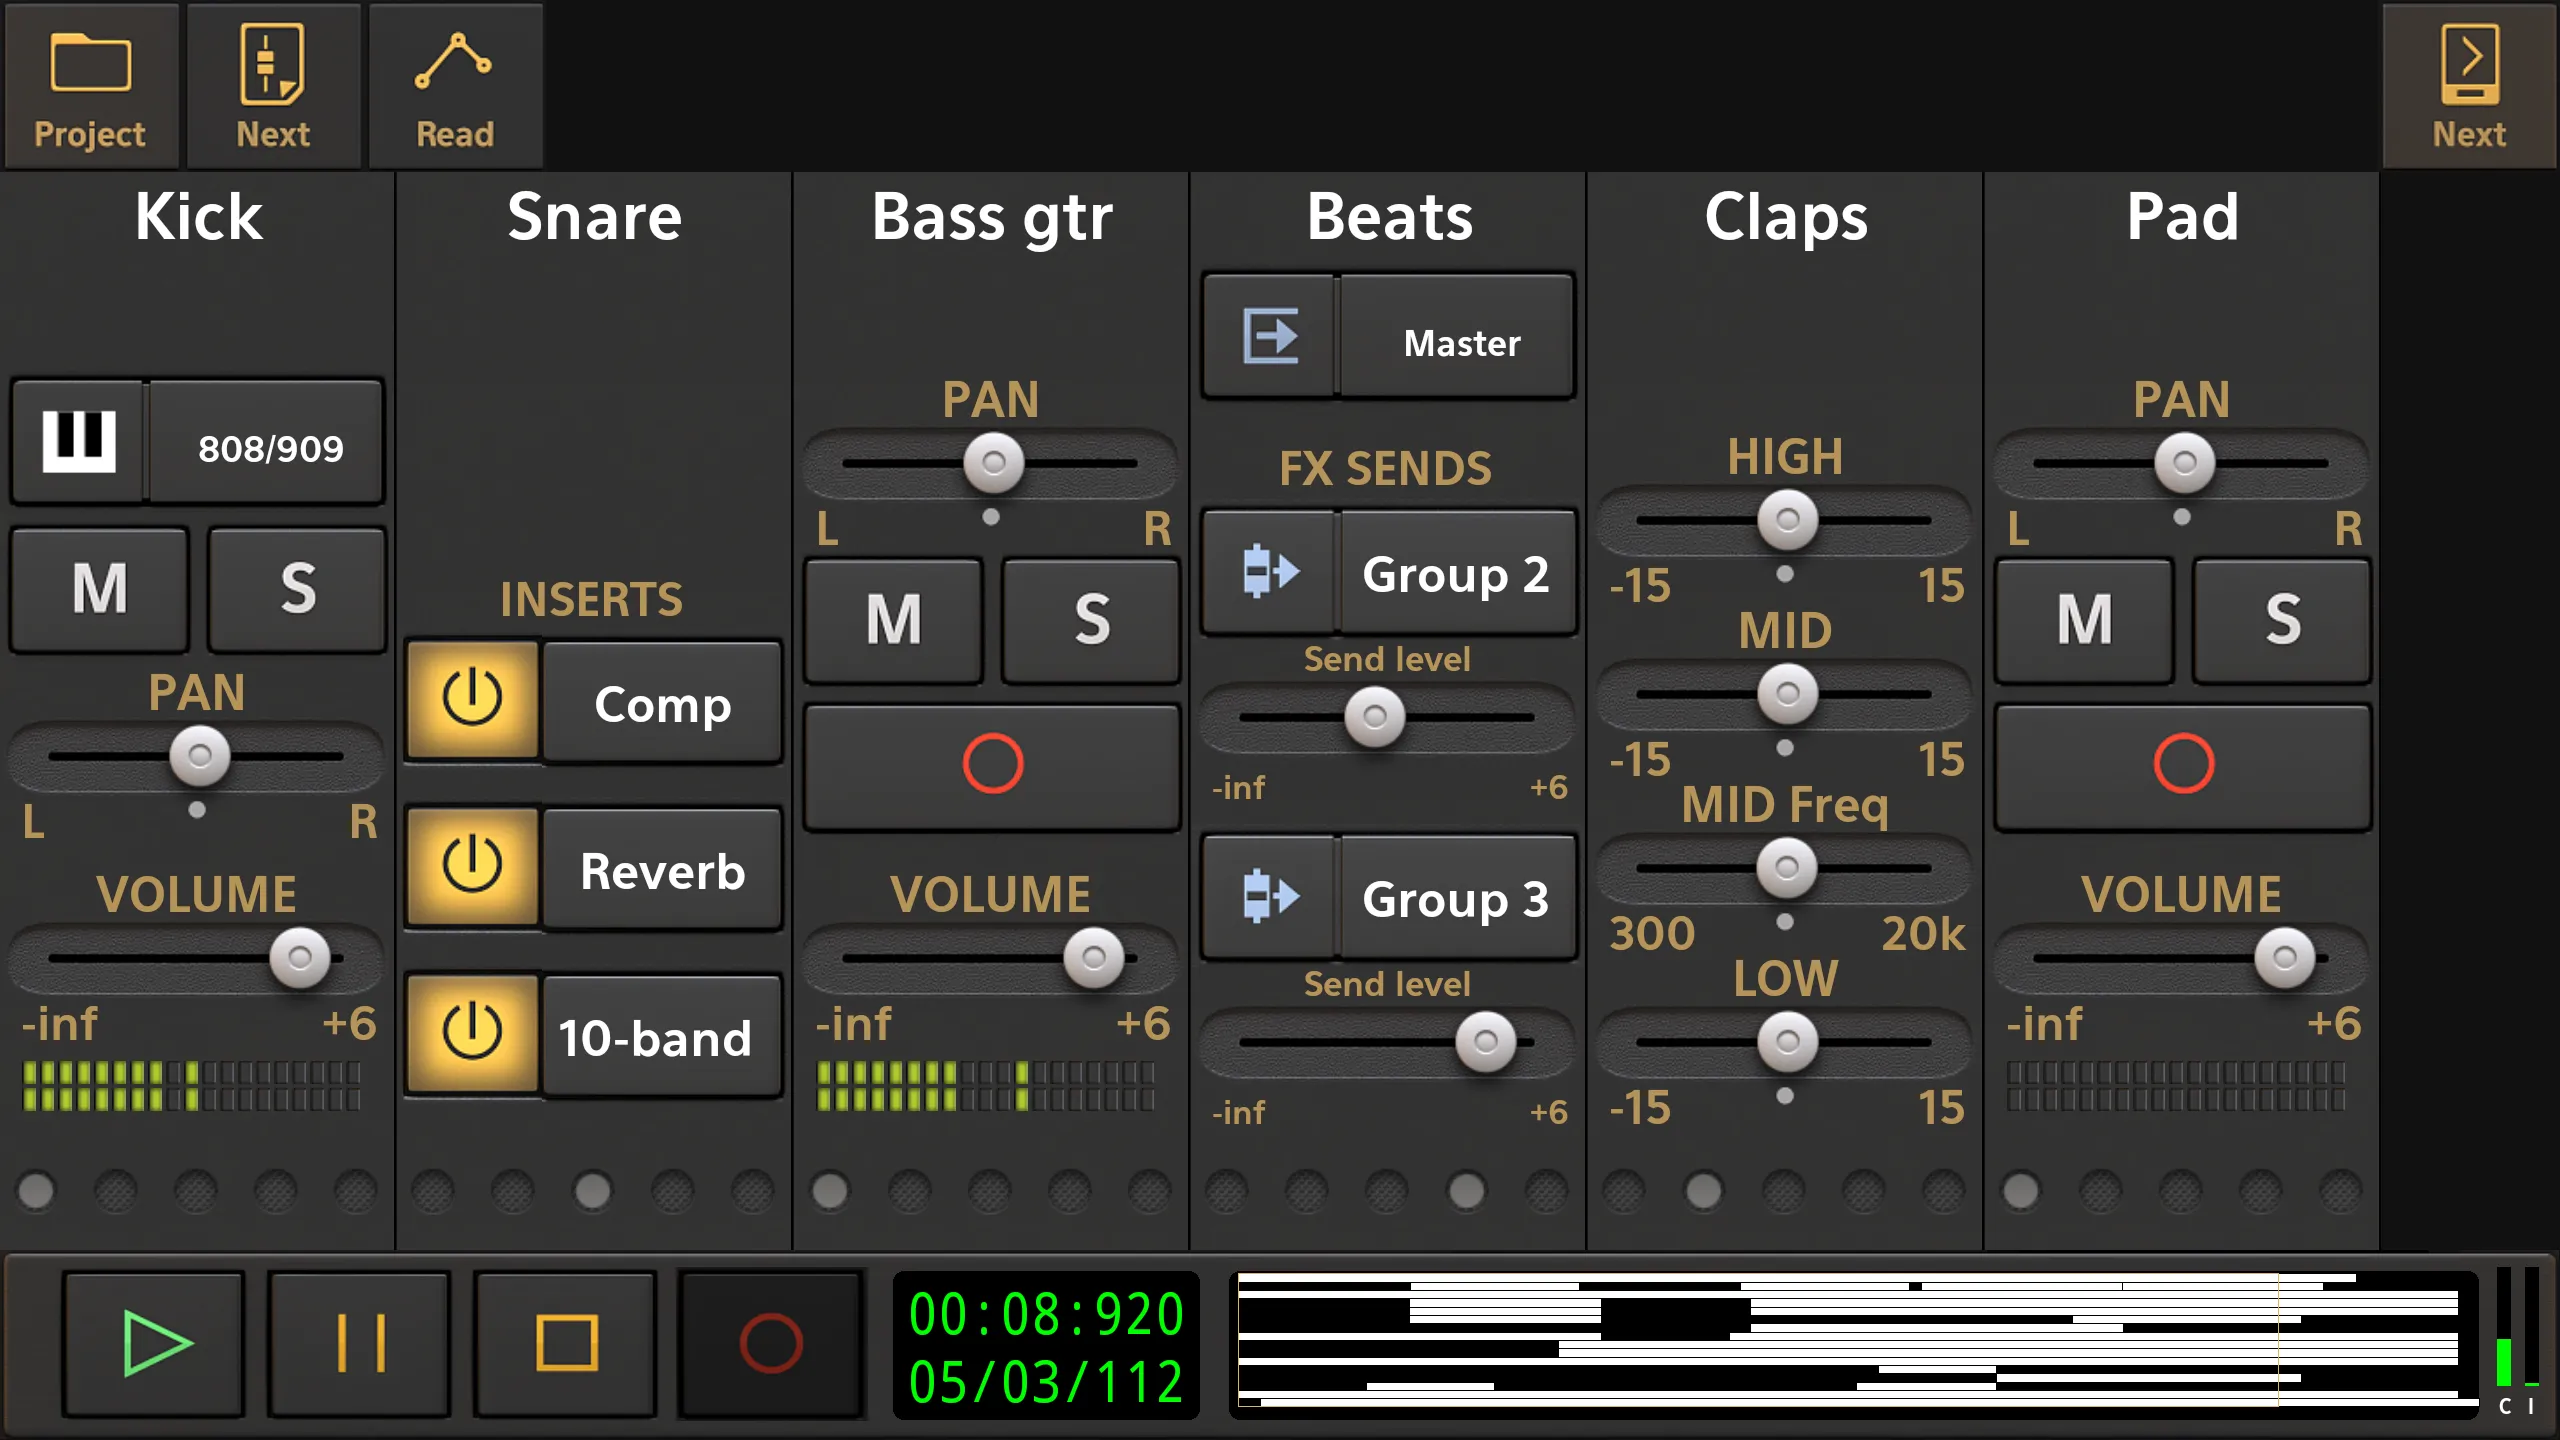
Task: Open the Kick piano keyboard instrument icon
Action: click(x=78, y=441)
